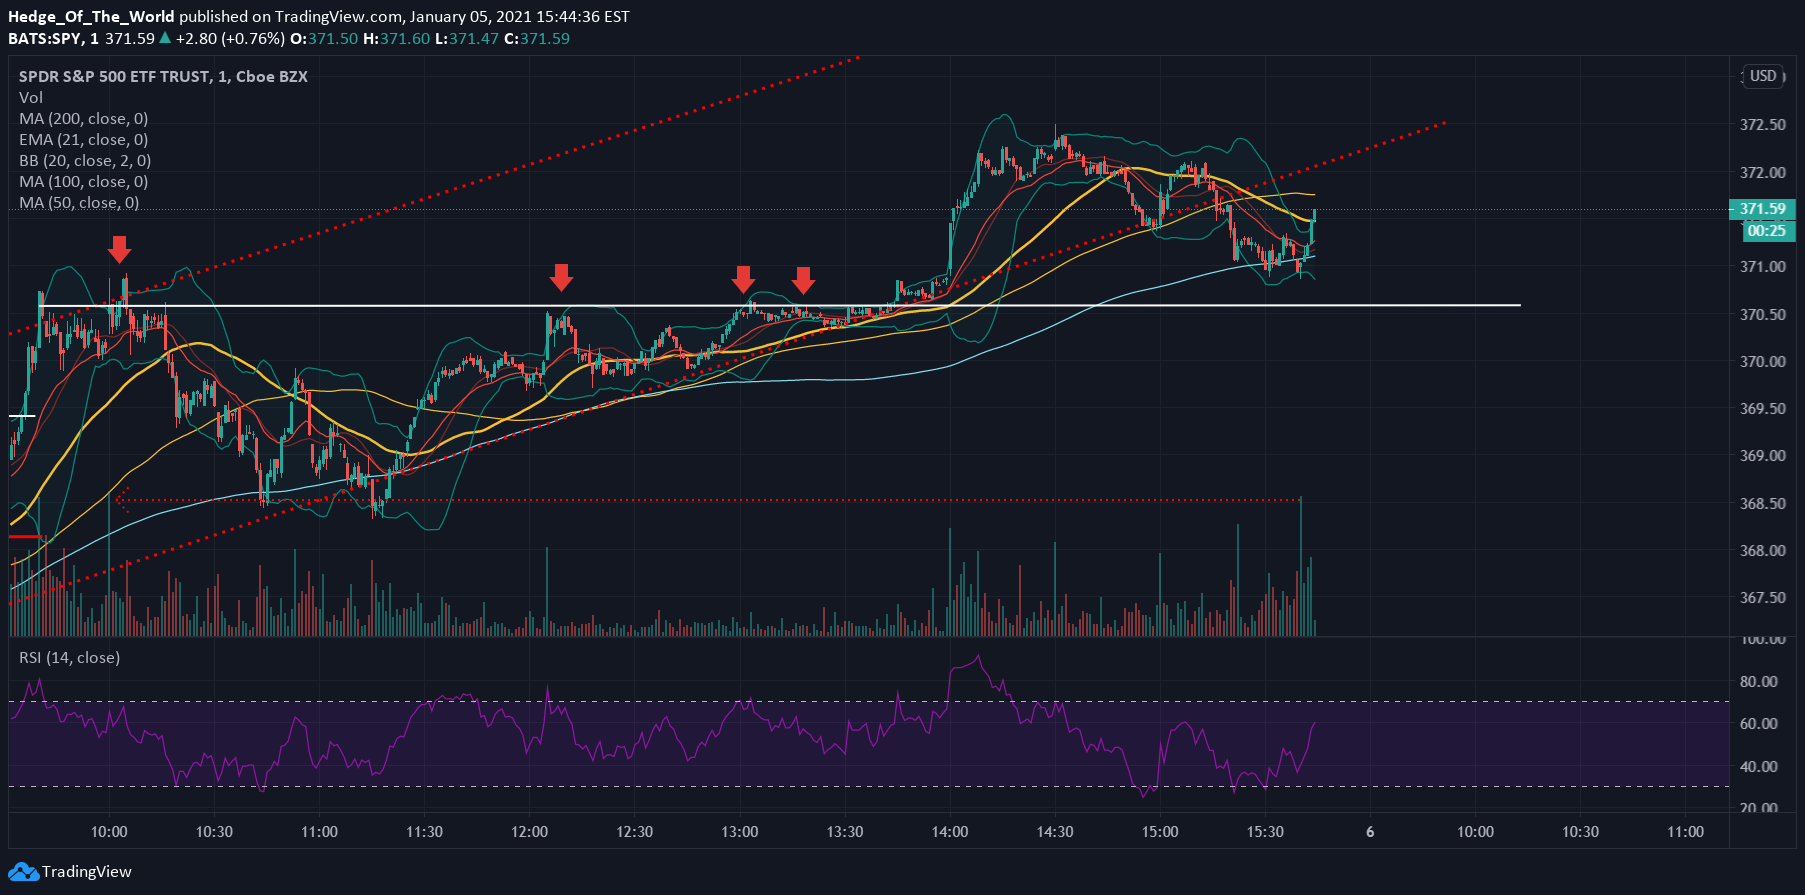Select the MA (50, close, 0) indicator label
1805x895 pixels.
(x=79, y=203)
